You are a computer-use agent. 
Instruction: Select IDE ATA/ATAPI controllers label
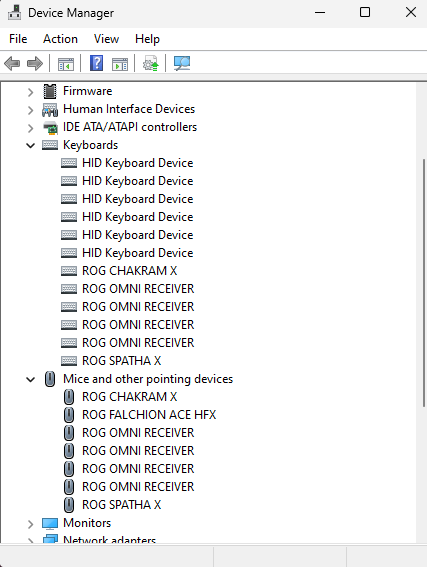click(130, 127)
